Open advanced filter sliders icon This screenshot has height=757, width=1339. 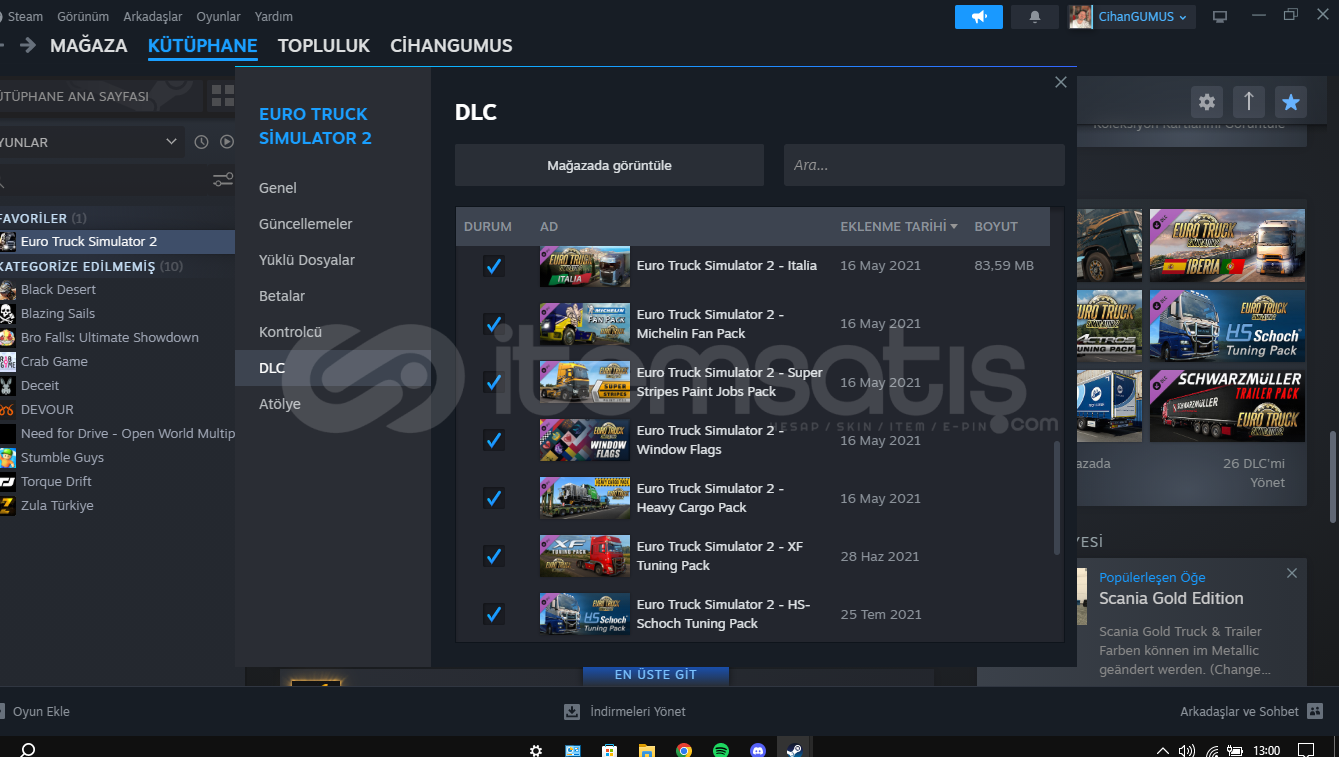click(223, 180)
